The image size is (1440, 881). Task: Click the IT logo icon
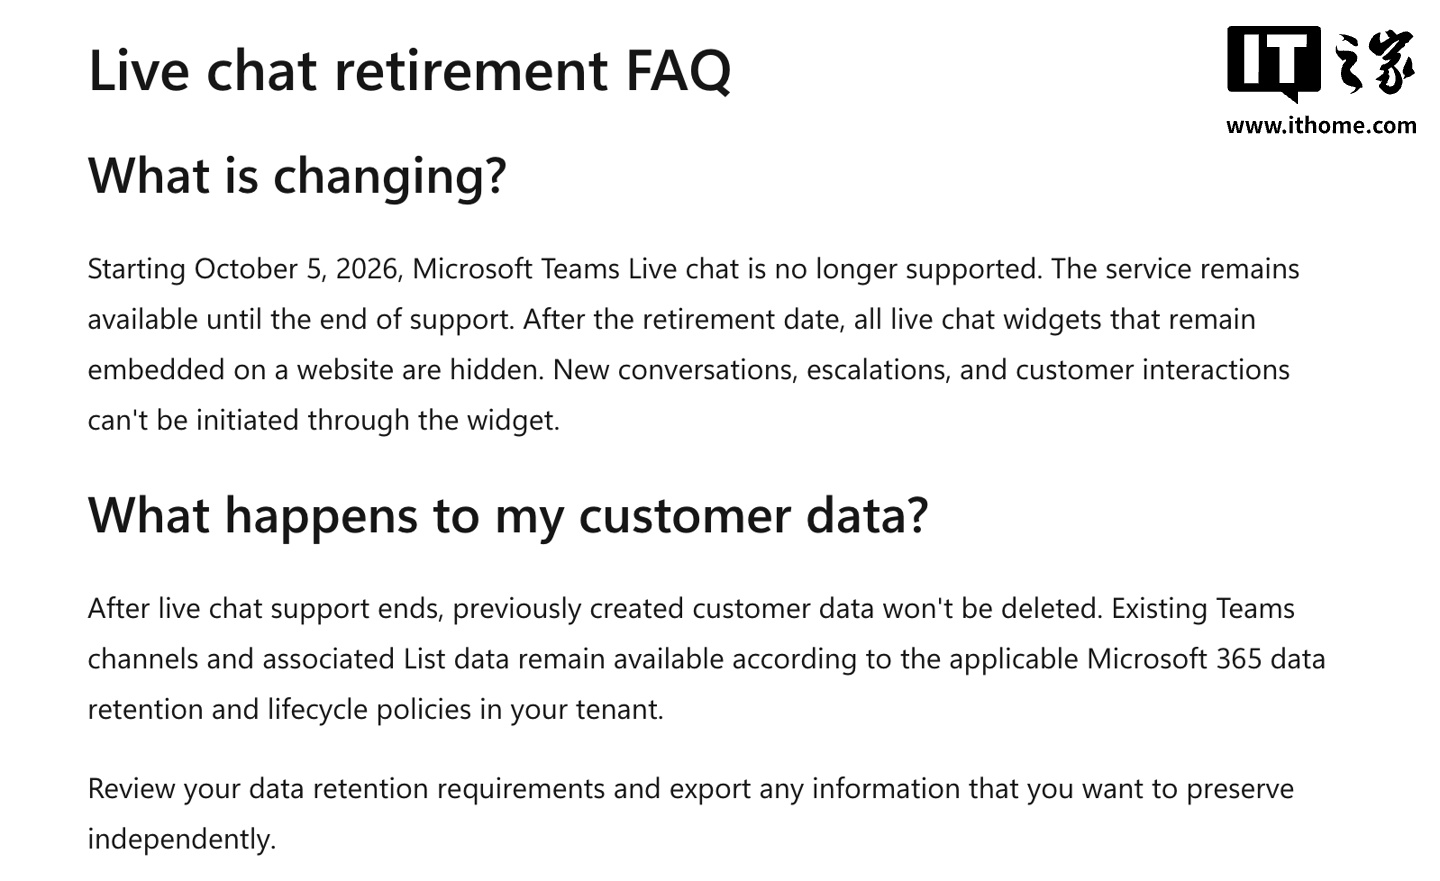click(x=1274, y=64)
